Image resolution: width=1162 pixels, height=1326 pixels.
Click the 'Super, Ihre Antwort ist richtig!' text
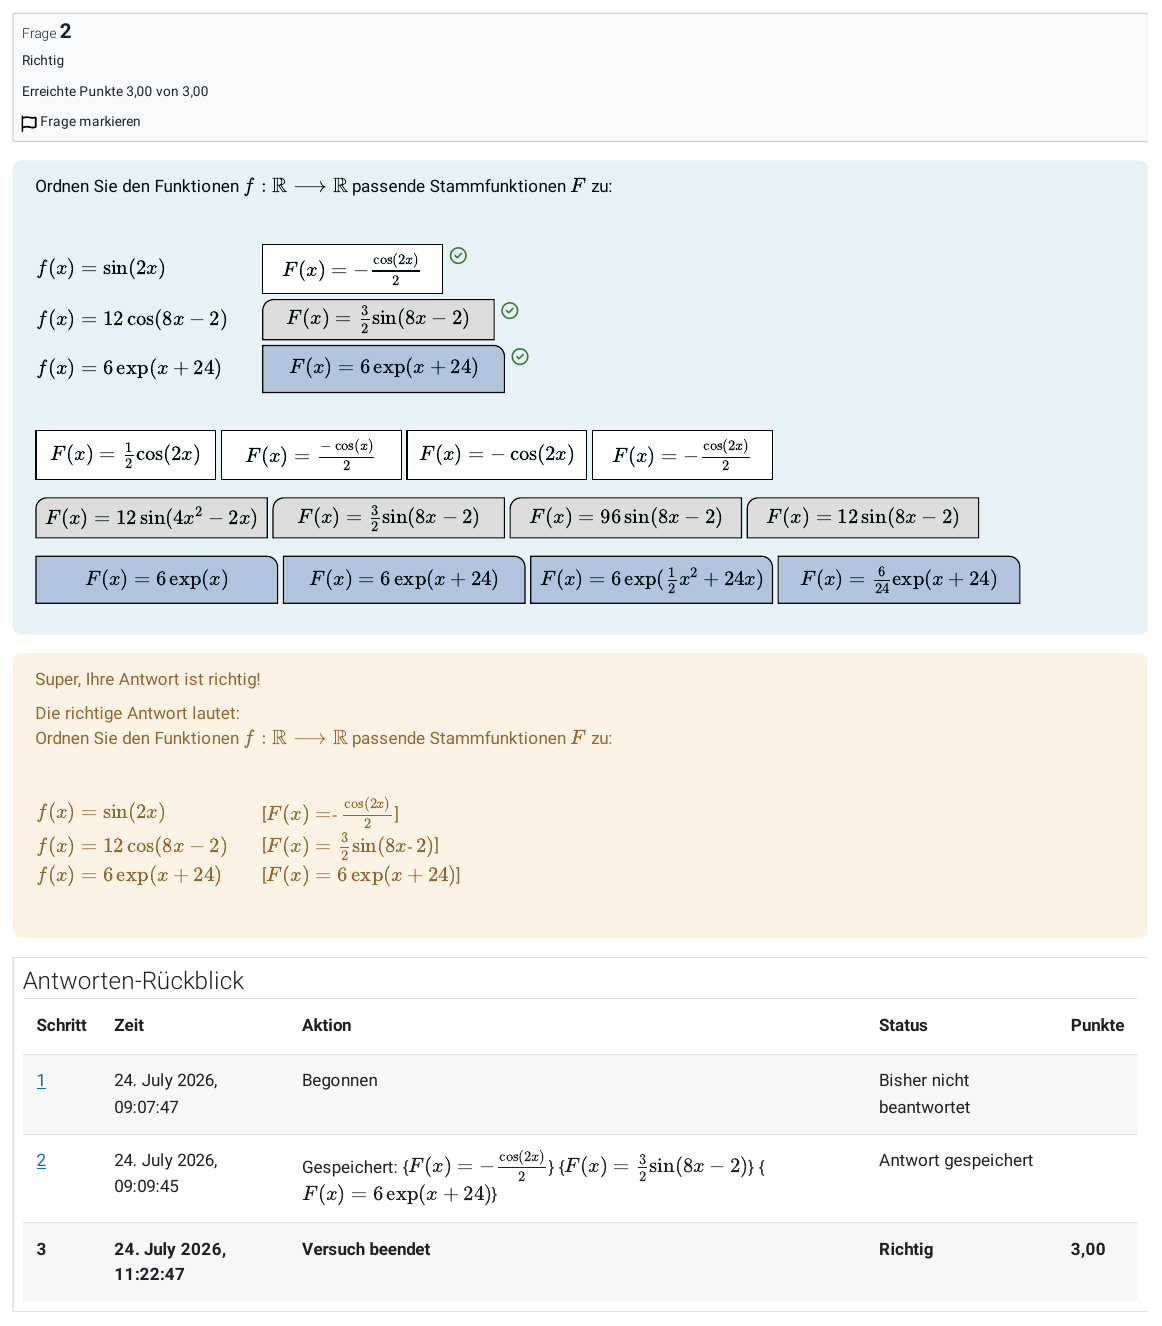[x=148, y=679]
